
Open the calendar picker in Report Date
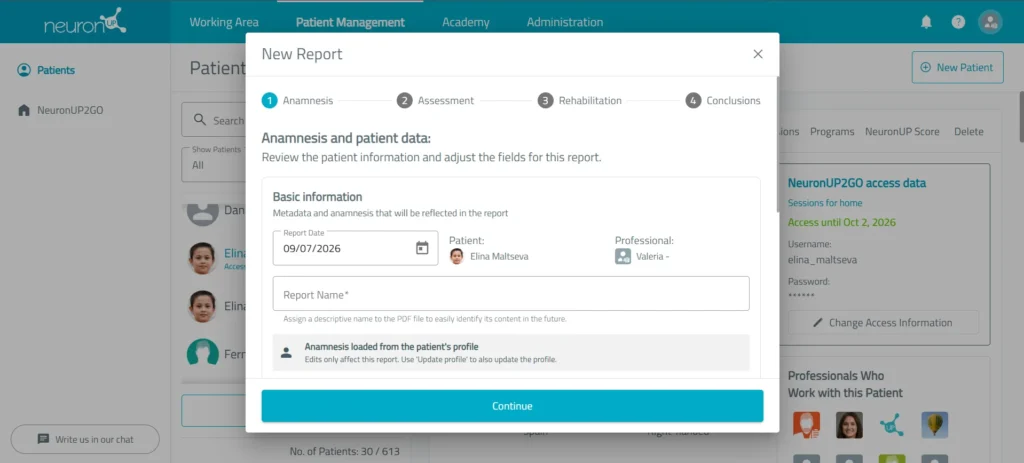point(422,248)
